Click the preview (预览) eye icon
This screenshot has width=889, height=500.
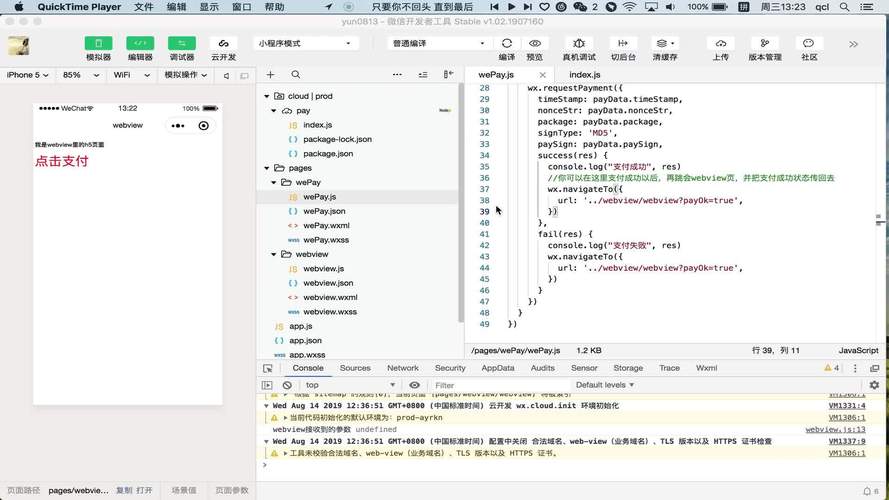pos(535,43)
